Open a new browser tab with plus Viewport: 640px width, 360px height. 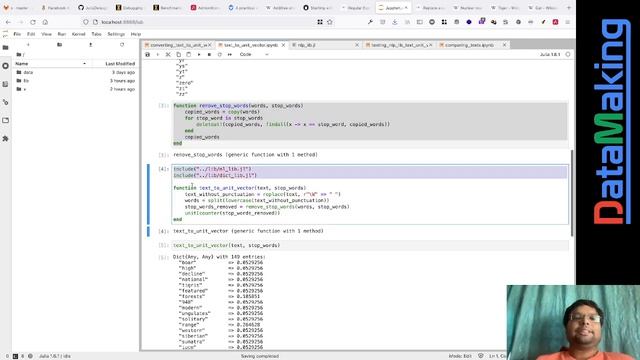coord(569,8)
